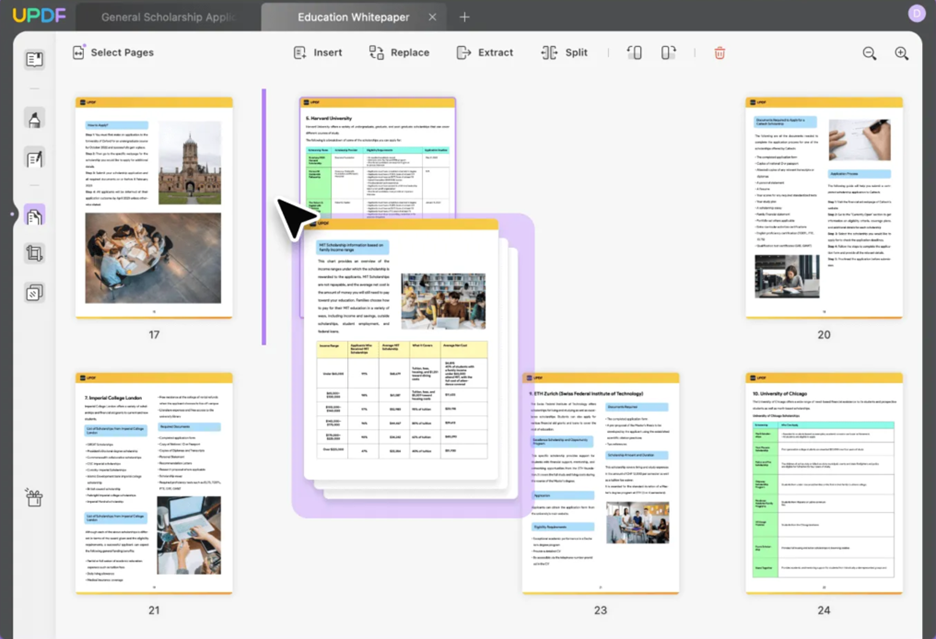Rotate selected pages counterclockwise

click(634, 53)
